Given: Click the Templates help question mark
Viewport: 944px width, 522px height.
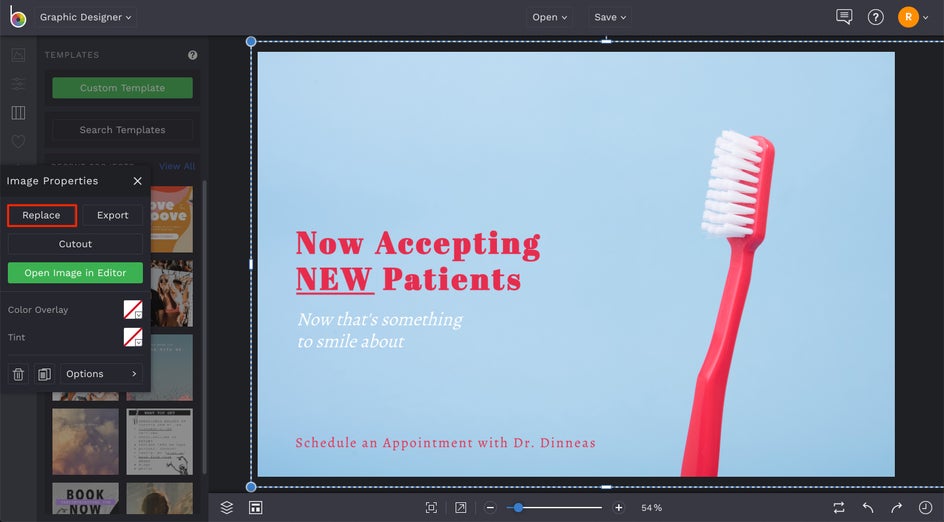Looking at the screenshot, I should pyautogui.click(x=193, y=55).
